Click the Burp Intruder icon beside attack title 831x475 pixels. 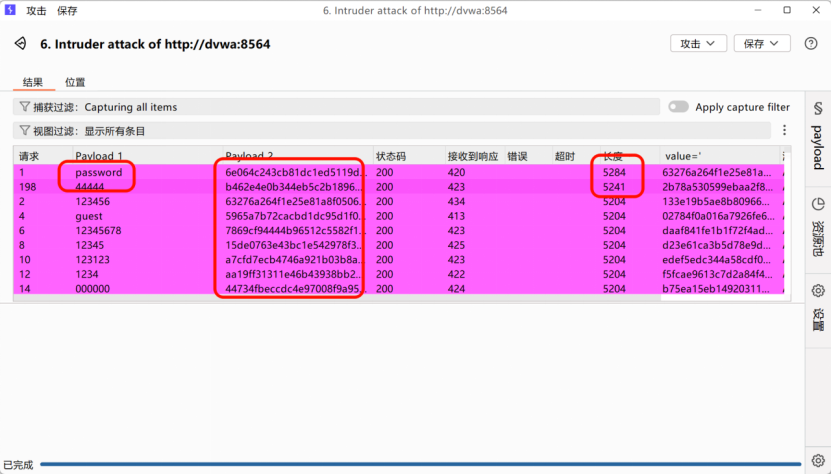pyautogui.click(x=20, y=44)
